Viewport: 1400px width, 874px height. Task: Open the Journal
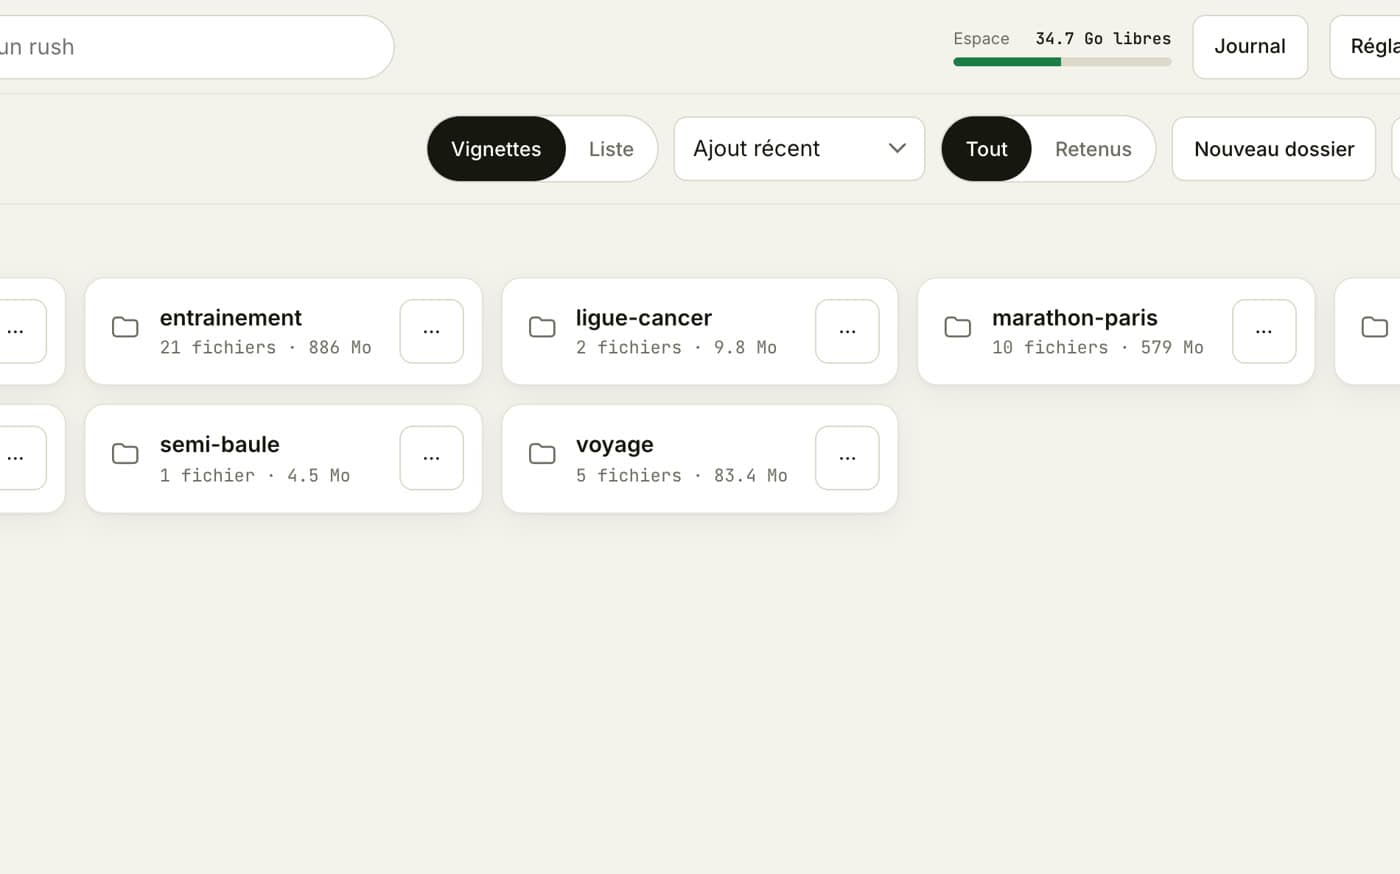tap(1250, 47)
